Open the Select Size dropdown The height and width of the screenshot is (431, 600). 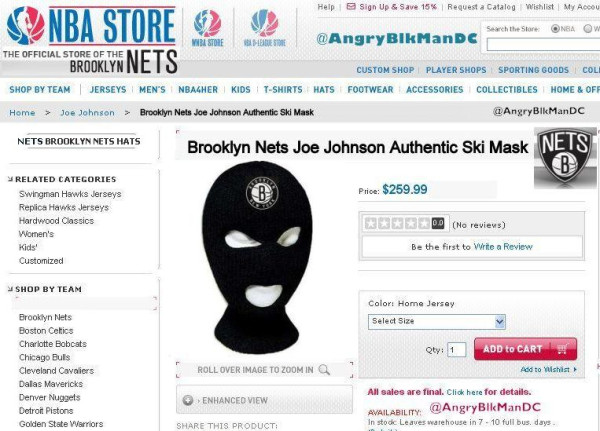click(437, 322)
